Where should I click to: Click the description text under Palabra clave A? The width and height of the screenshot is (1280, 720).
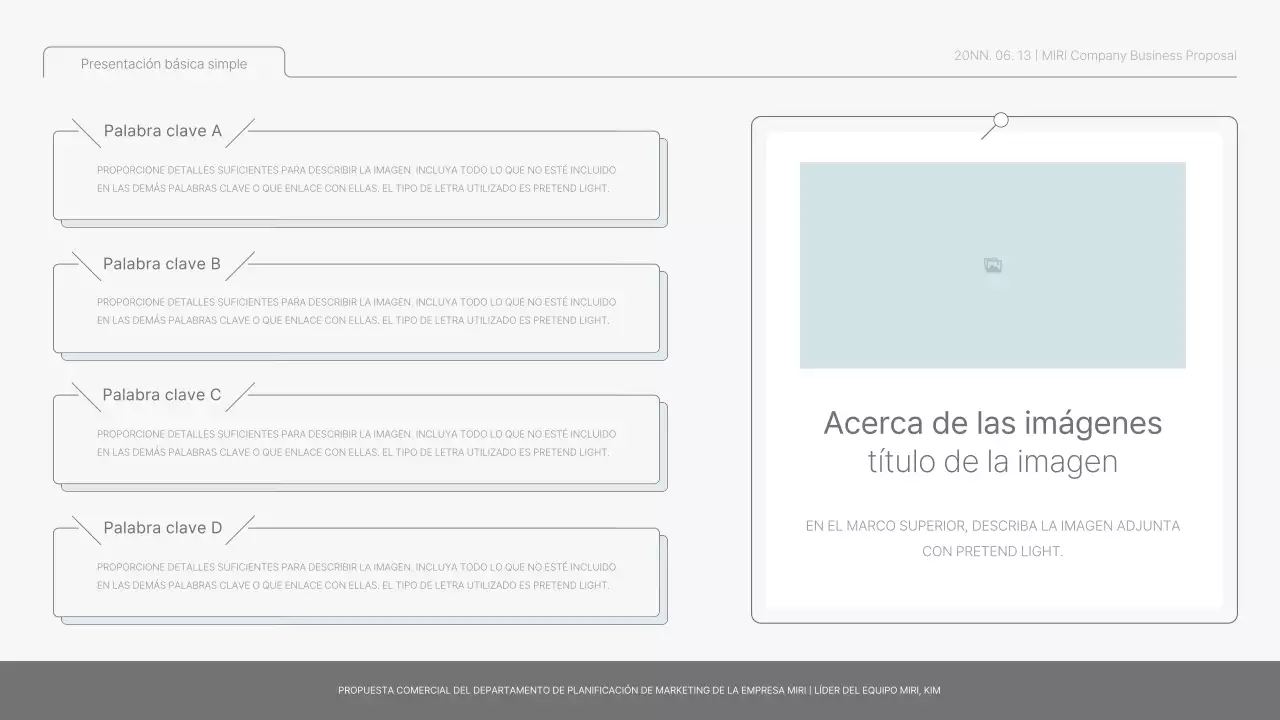pyautogui.click(x=356, y=179)
